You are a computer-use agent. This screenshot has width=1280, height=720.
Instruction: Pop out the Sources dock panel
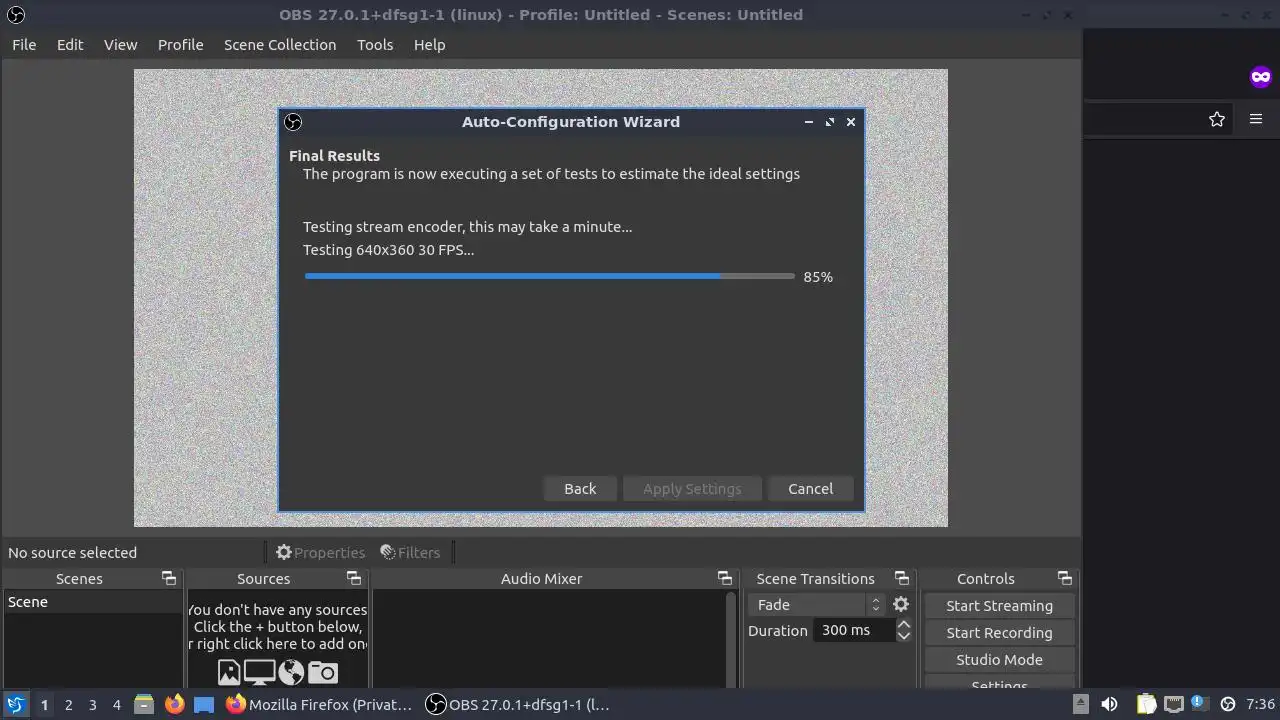click(353, 579)
